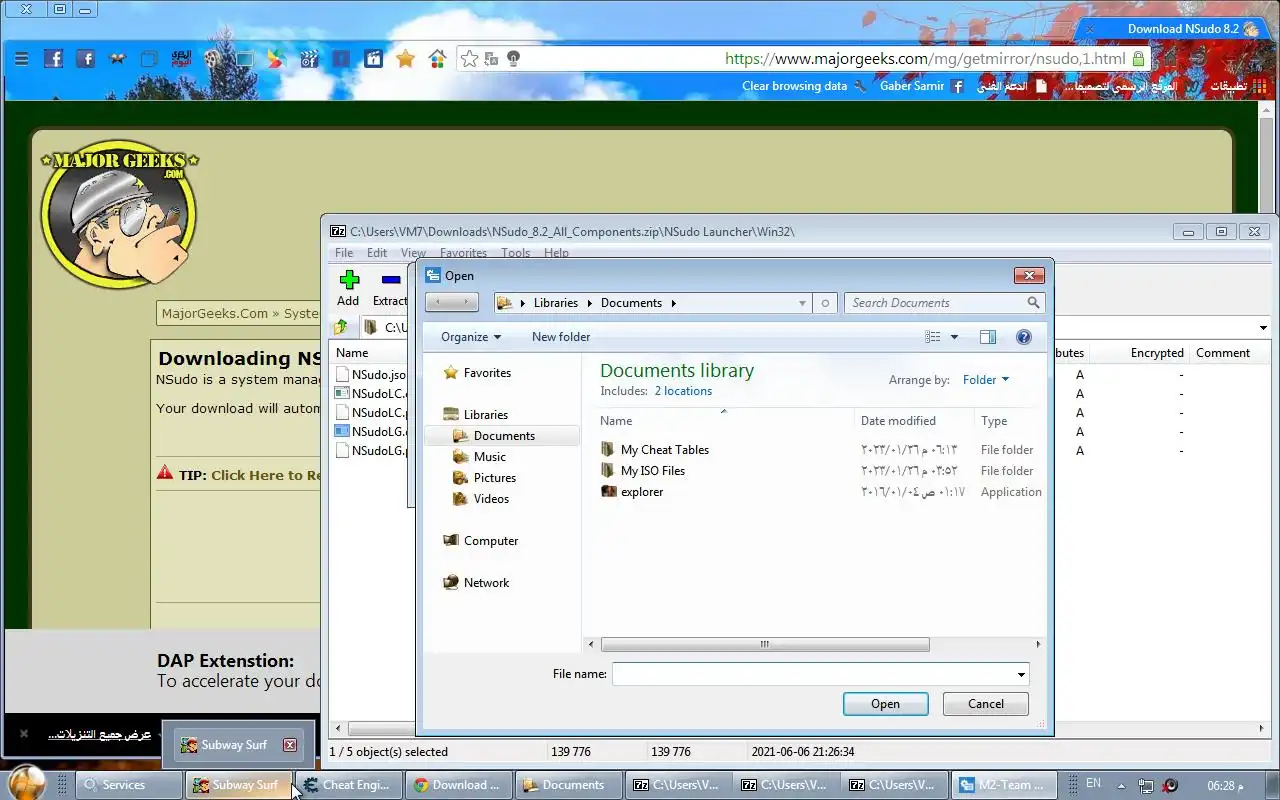Click the film reel extension icon

point(212,59)
